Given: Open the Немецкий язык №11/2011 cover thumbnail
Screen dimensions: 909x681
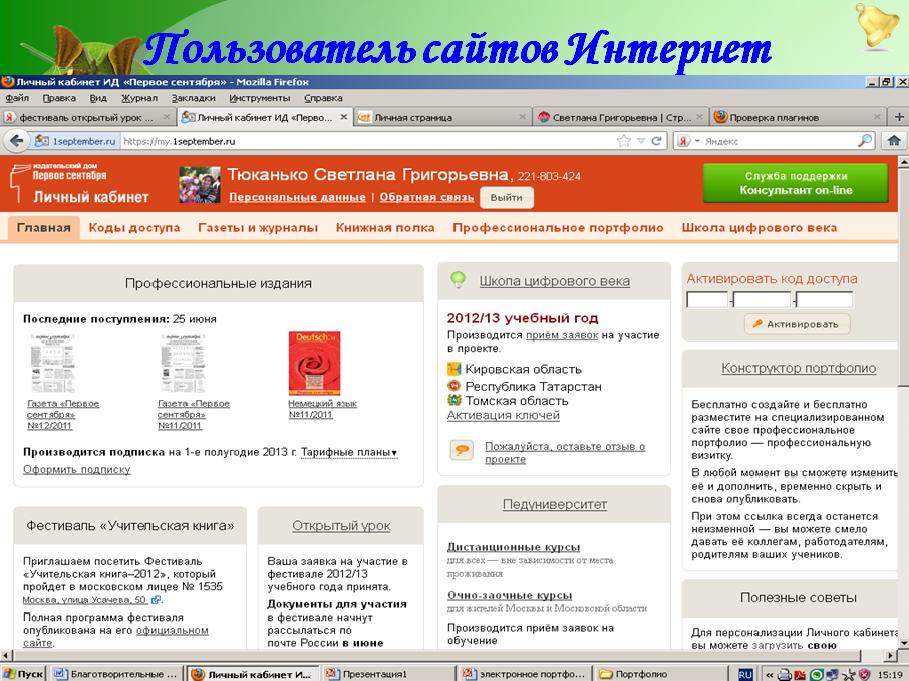Looking at the screenshot, I should point(315,363).
